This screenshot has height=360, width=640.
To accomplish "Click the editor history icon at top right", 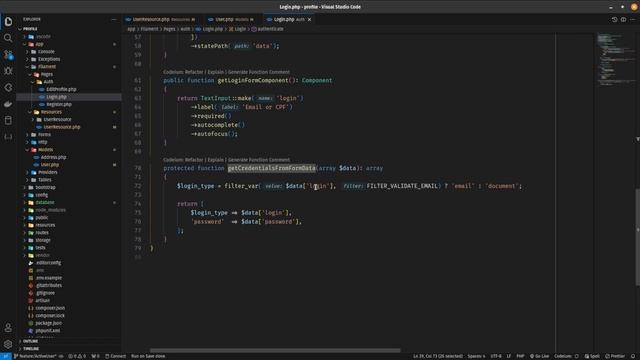I will coord(614,19).
